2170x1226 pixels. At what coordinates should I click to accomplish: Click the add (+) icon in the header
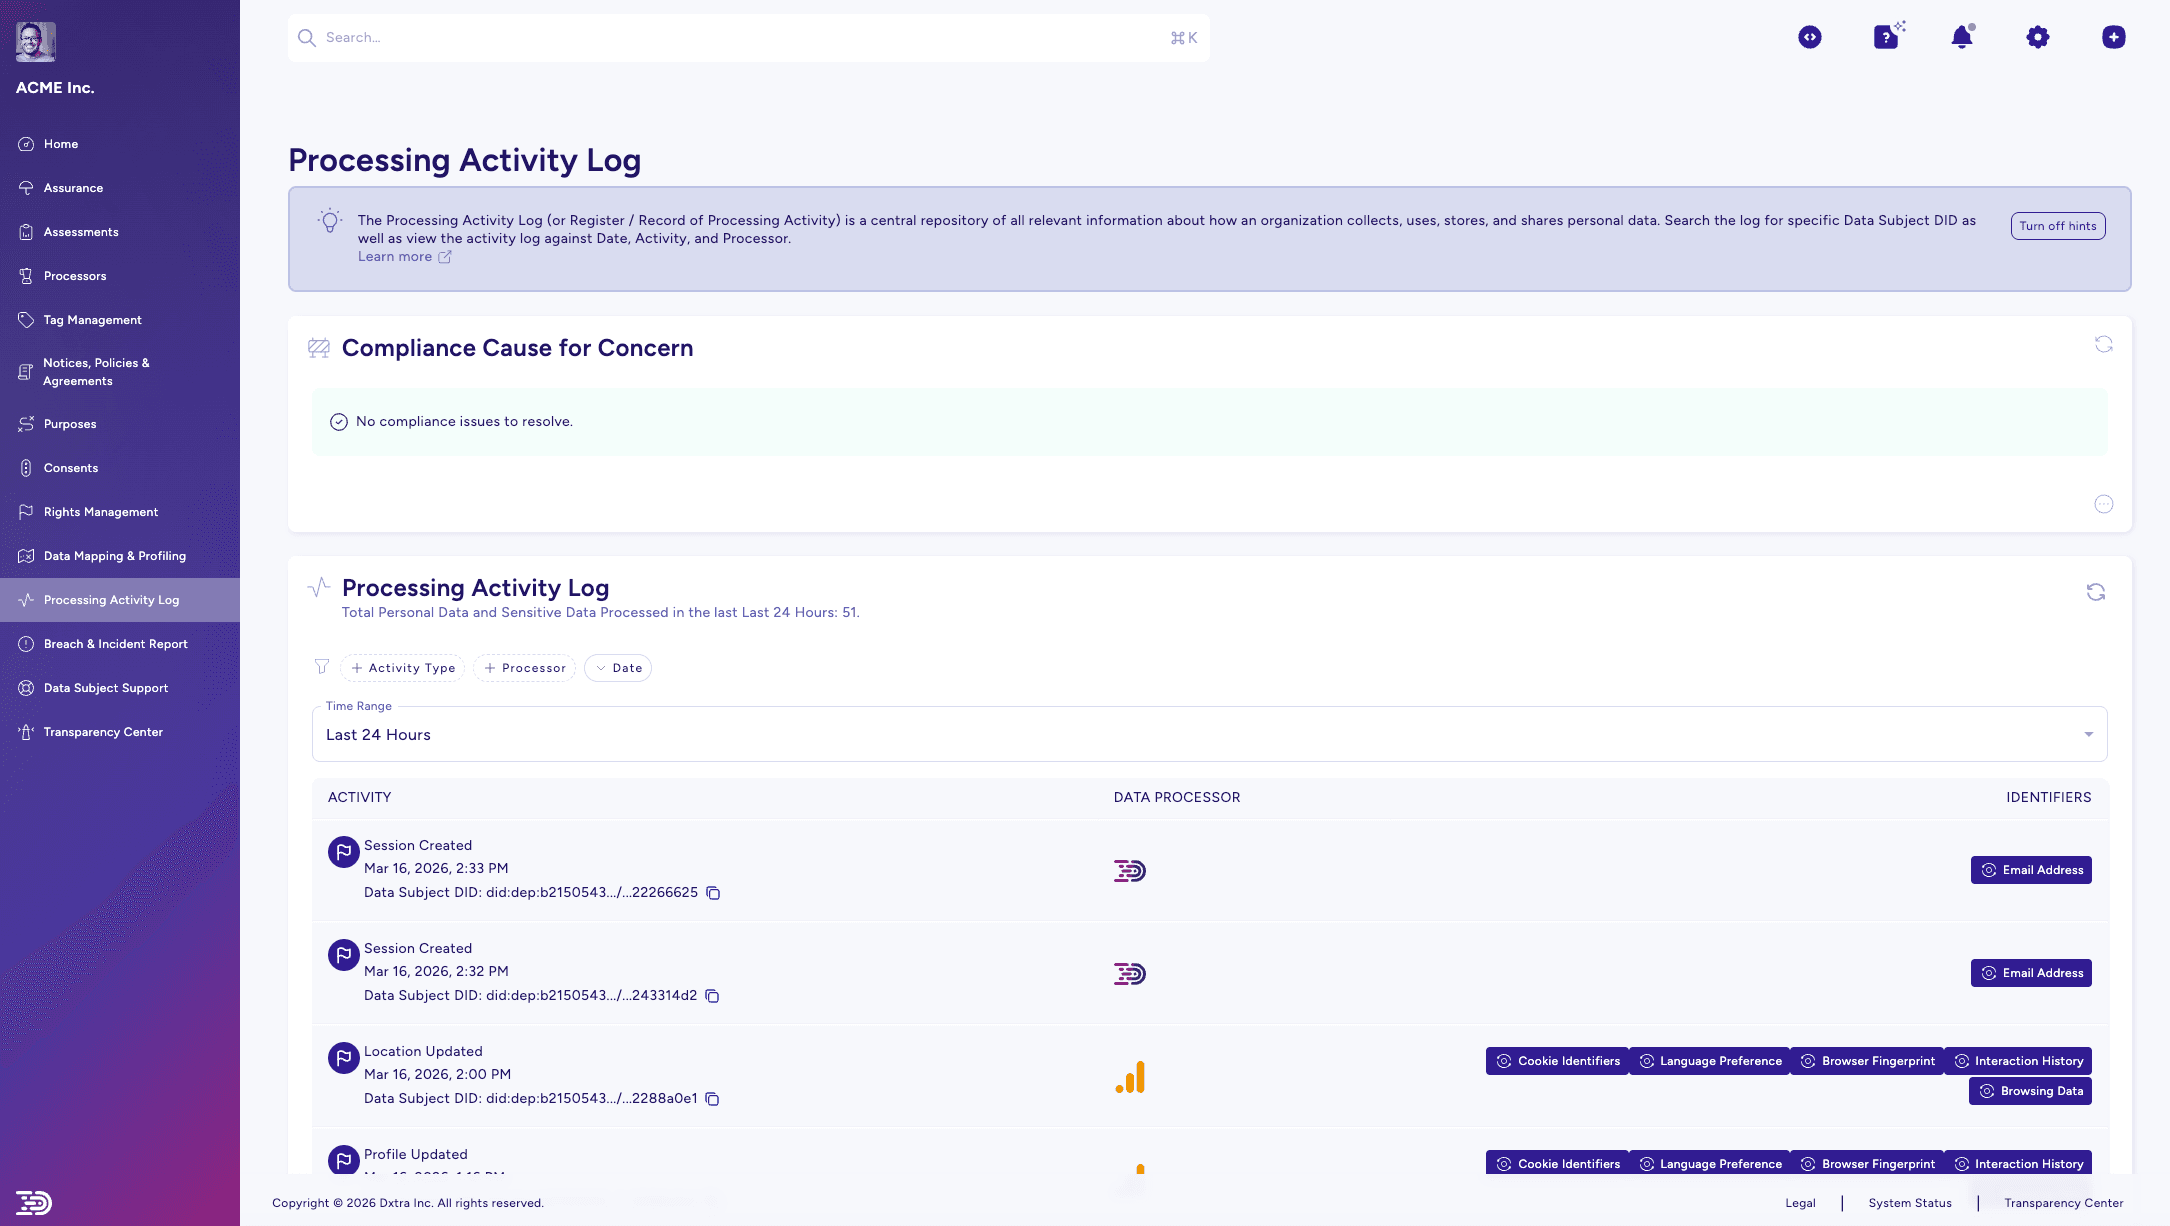pyautogui.click(x=2114, y=37)
